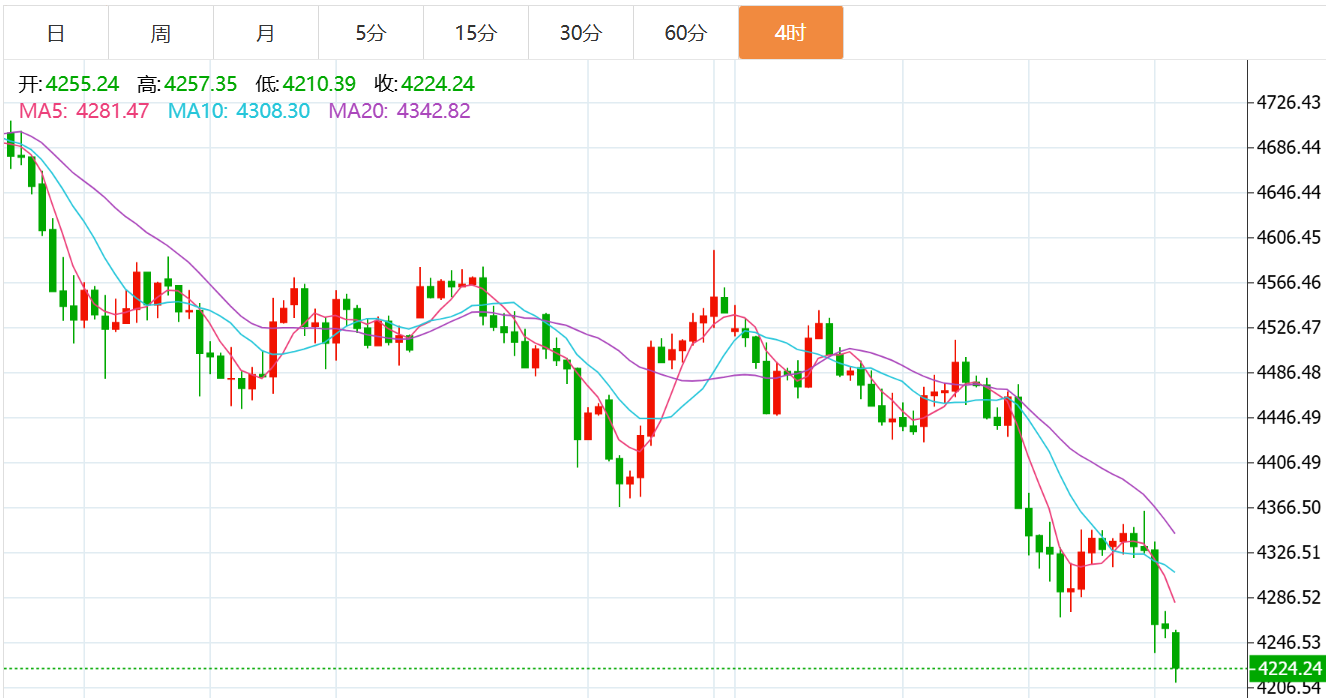1326x698 pixels.
Task: Click the open price value 4255.24
Action: tap(82, 84)
